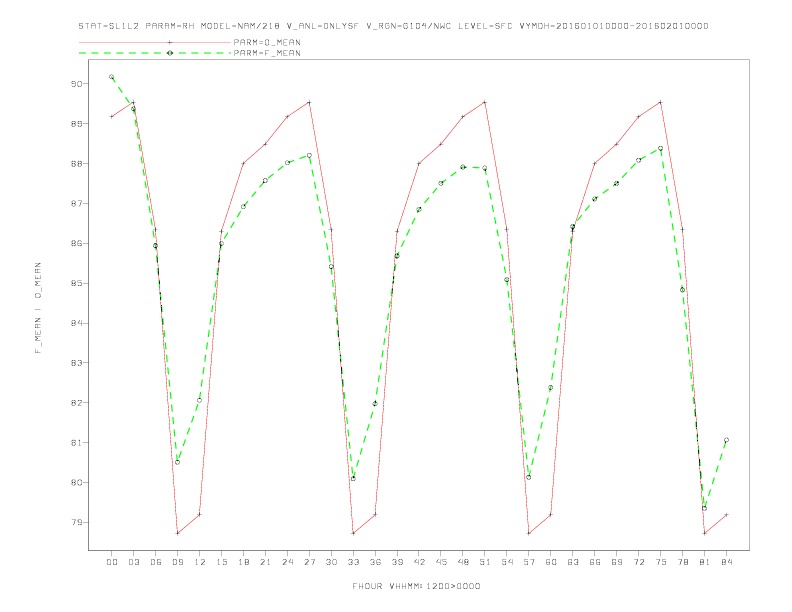Screen dimensions: 792x612
Task: Click y-axis tick label 86
Action: pyautogui.click(x=76, y=243)
